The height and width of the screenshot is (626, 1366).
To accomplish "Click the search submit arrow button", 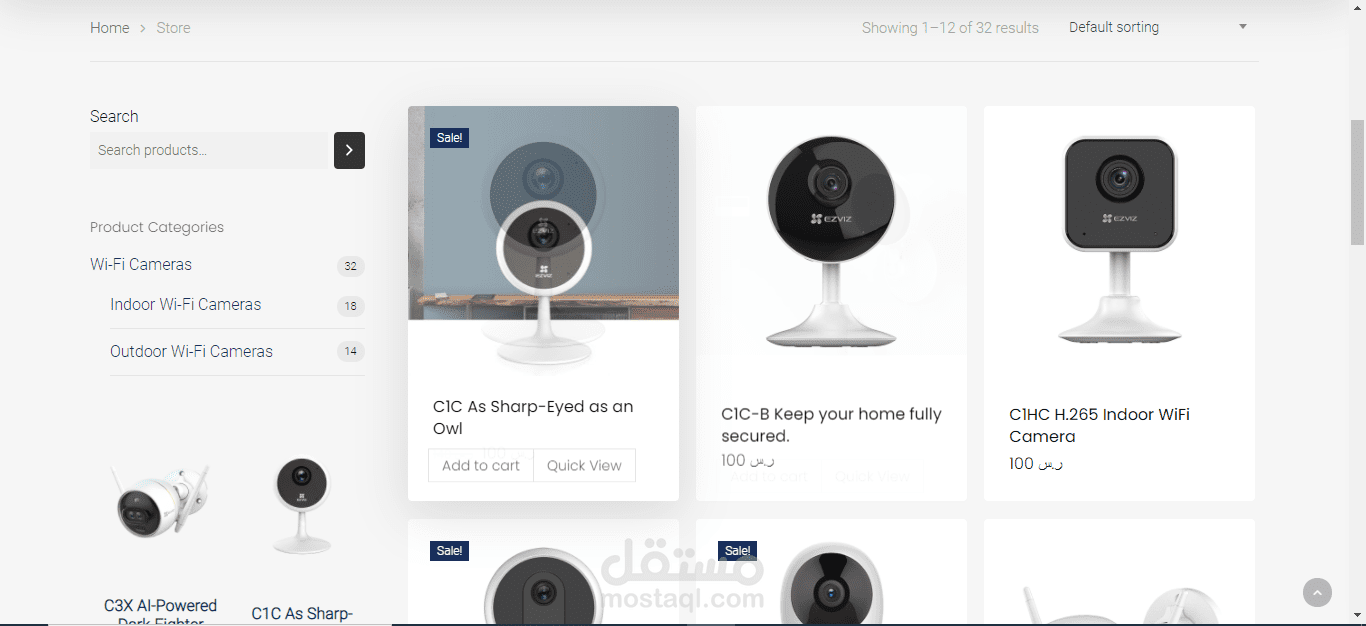I will point(349,150).
